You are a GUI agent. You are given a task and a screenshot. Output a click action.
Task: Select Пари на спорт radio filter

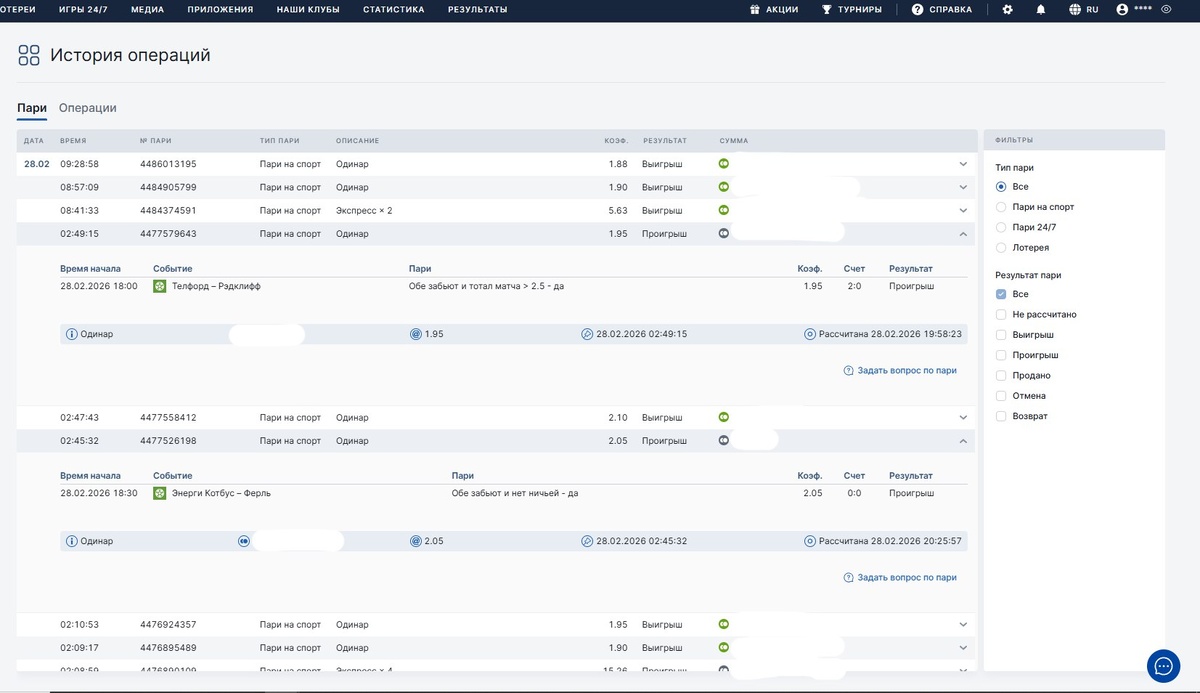pos(1001,207)
